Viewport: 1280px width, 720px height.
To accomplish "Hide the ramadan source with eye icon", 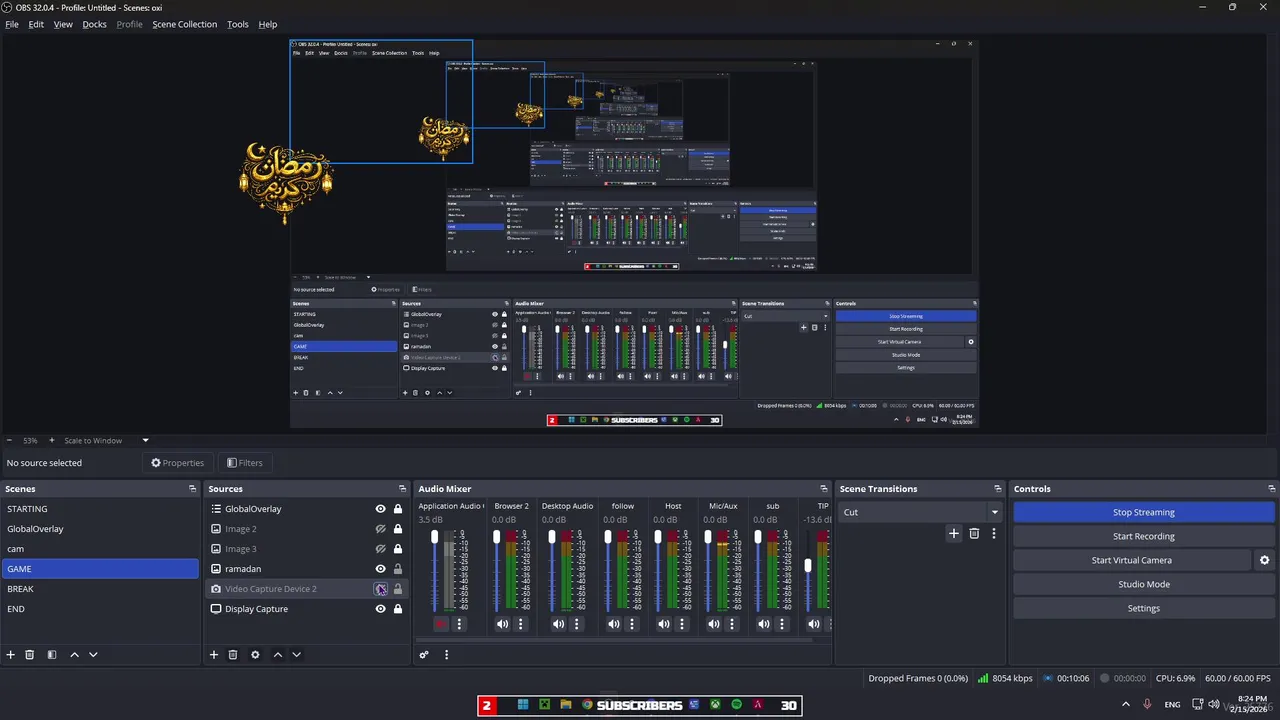I will pyautogui.click(x=380, y=569).
